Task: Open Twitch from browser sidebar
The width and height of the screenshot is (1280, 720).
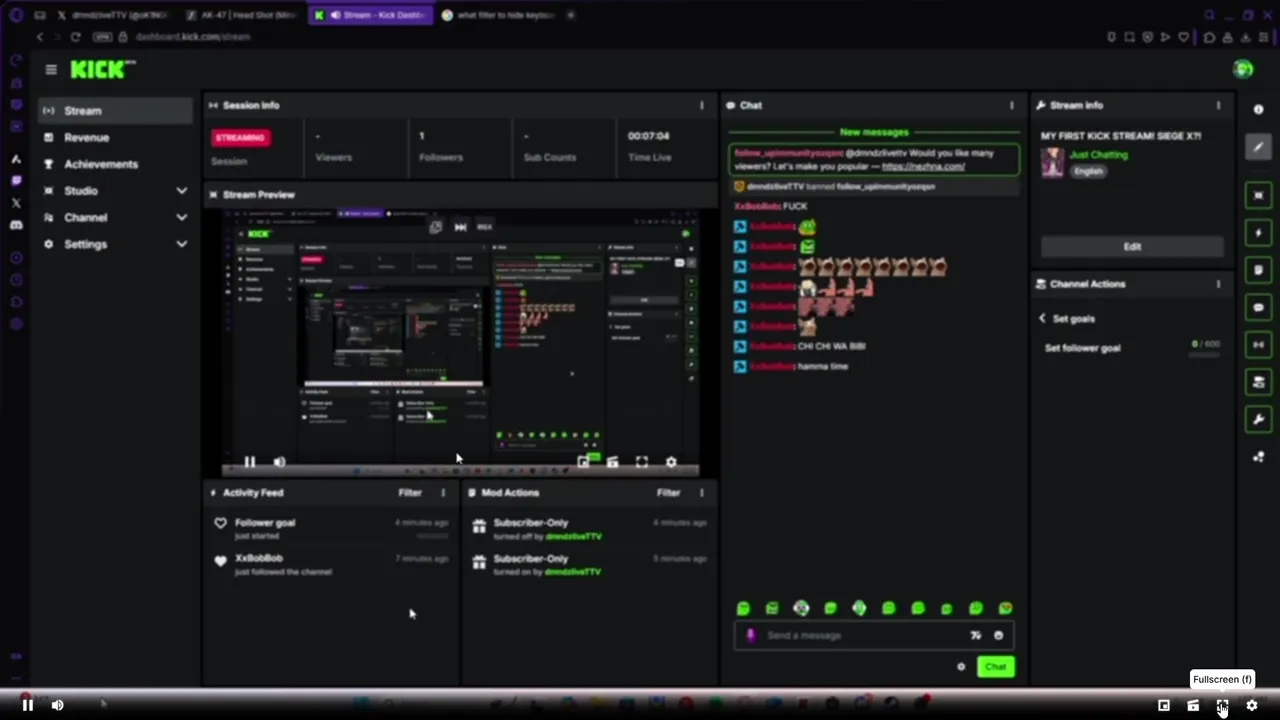Action: [16, 181]
